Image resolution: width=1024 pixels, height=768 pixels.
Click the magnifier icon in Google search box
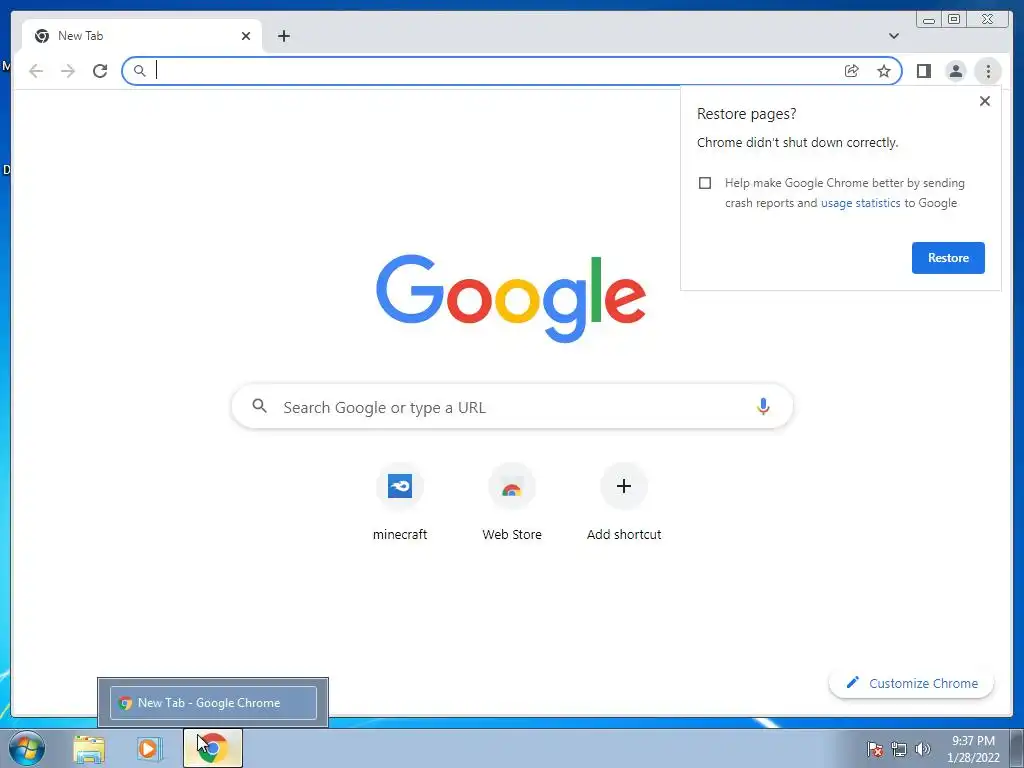259,406
